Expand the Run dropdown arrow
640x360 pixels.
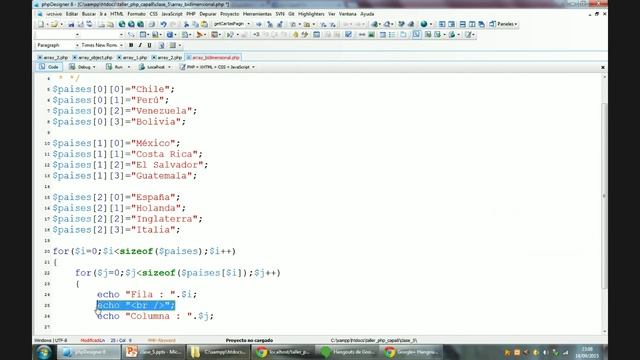129,67
